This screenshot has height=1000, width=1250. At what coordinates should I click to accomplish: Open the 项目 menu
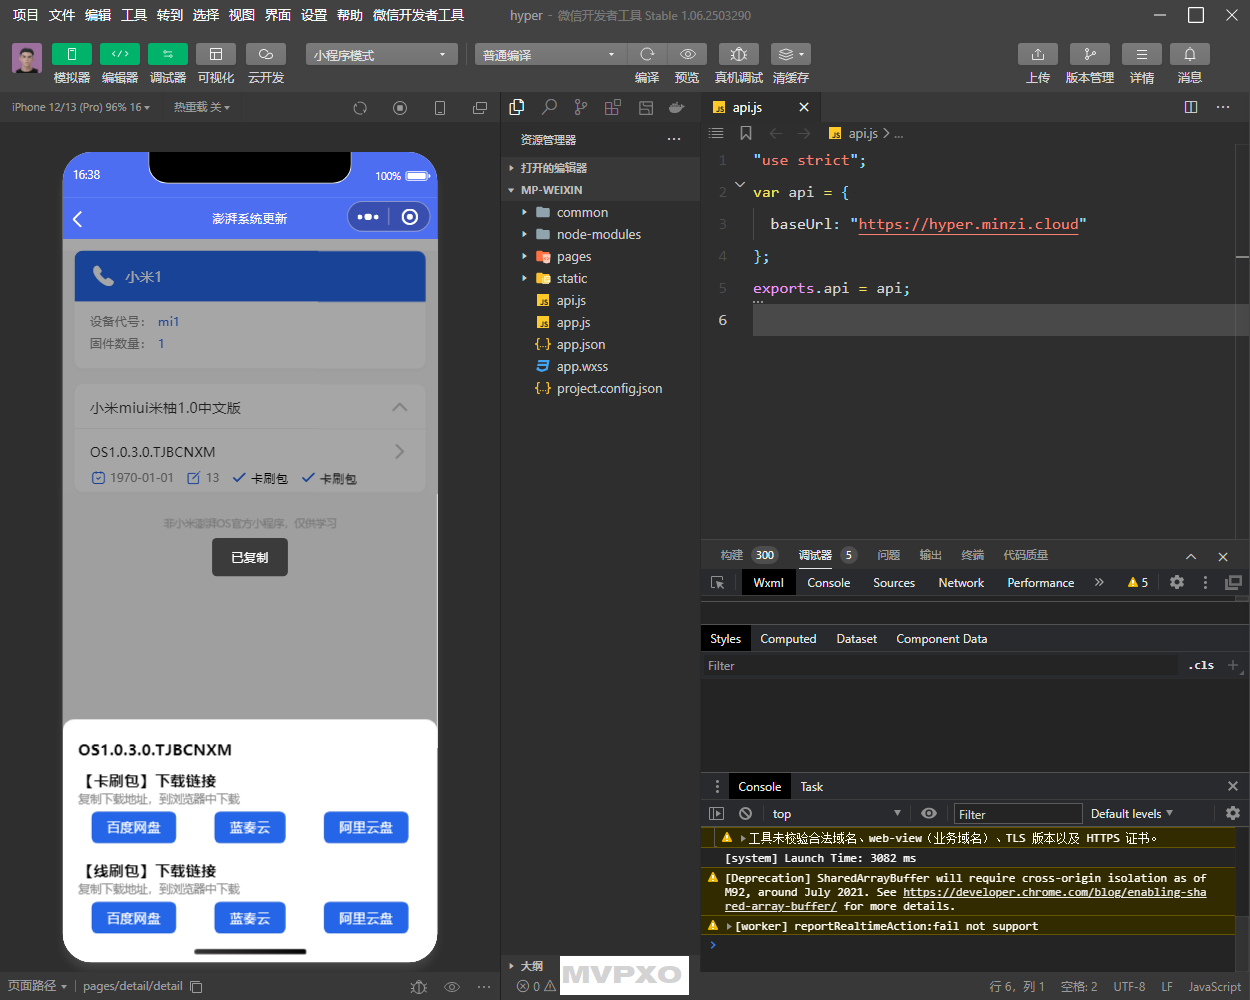[x=25, y=15]
